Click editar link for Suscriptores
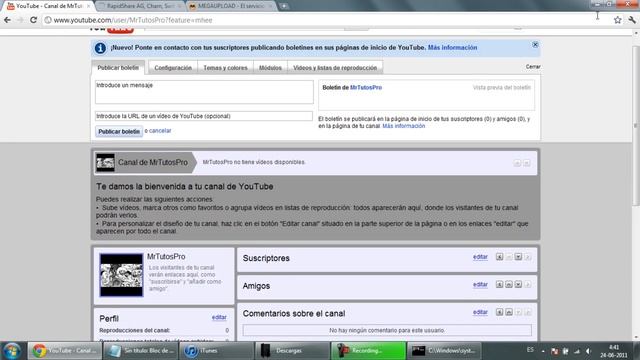 coord(480,257)
